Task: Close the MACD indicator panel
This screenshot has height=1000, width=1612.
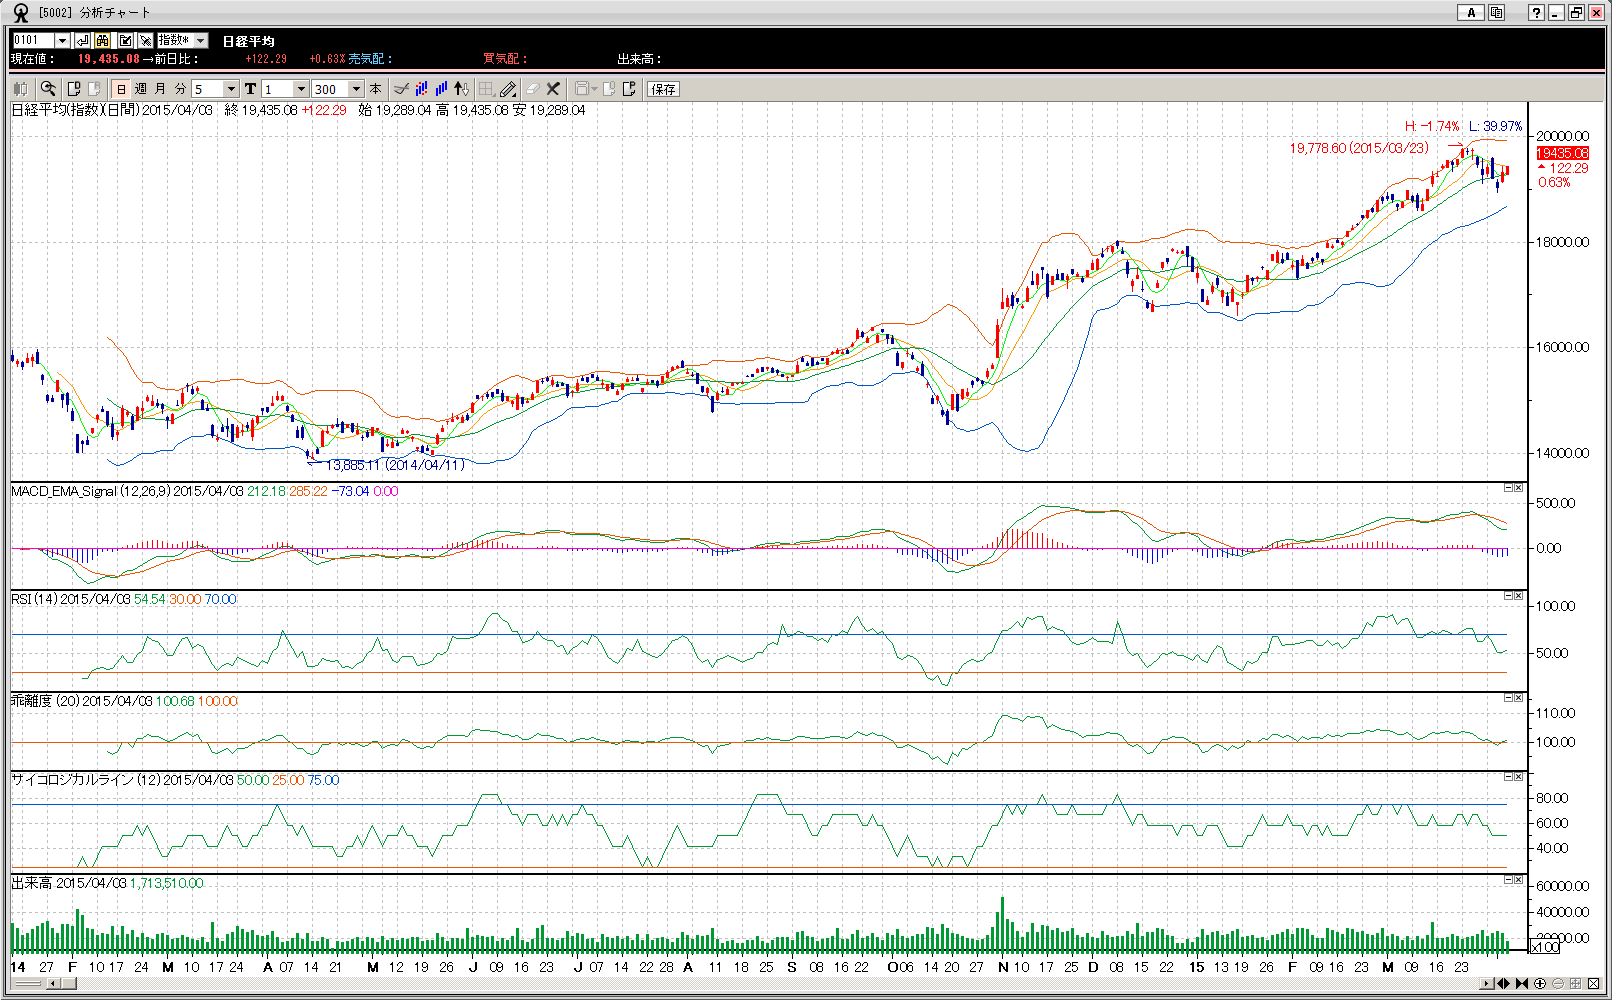Action: tap(1518, 488)
